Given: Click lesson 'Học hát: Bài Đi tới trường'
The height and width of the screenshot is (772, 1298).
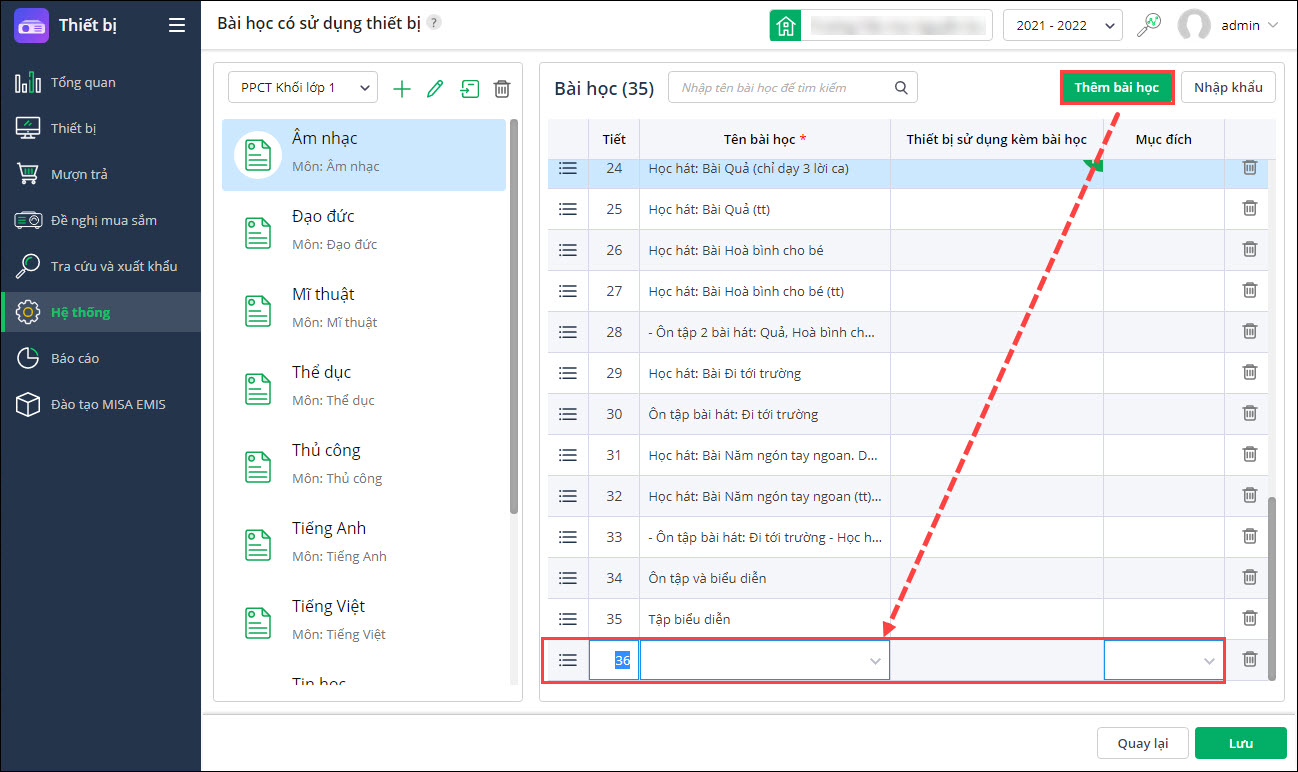Looking at the screenshot, I should point(725,373).
